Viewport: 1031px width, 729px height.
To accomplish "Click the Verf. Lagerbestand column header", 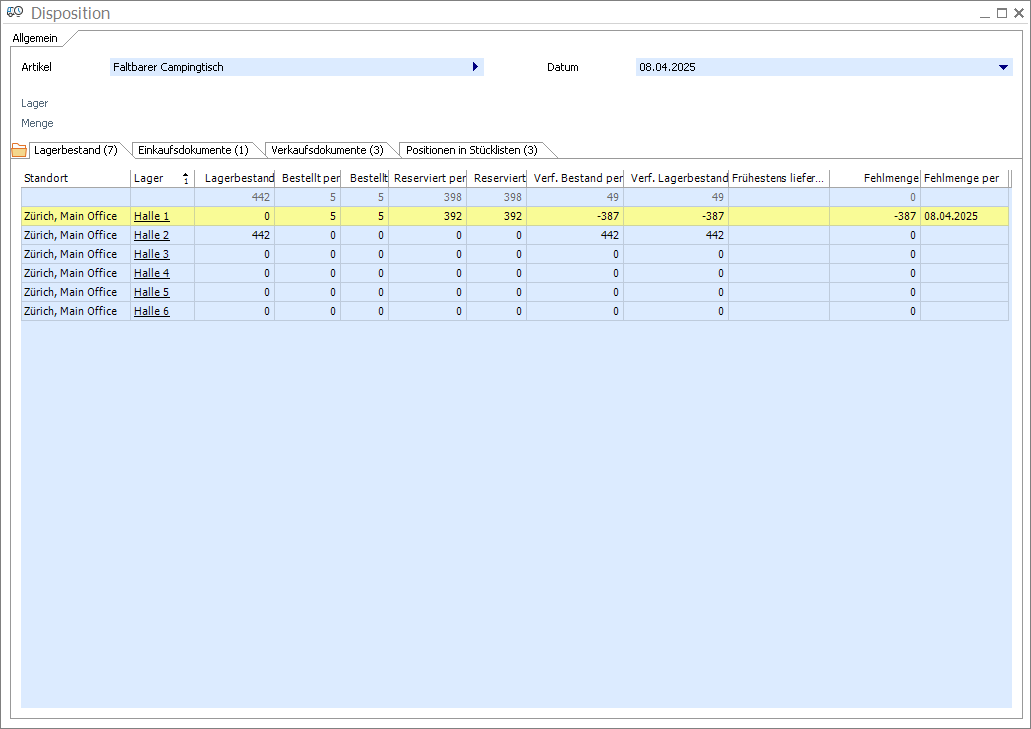I will (676, 178).
